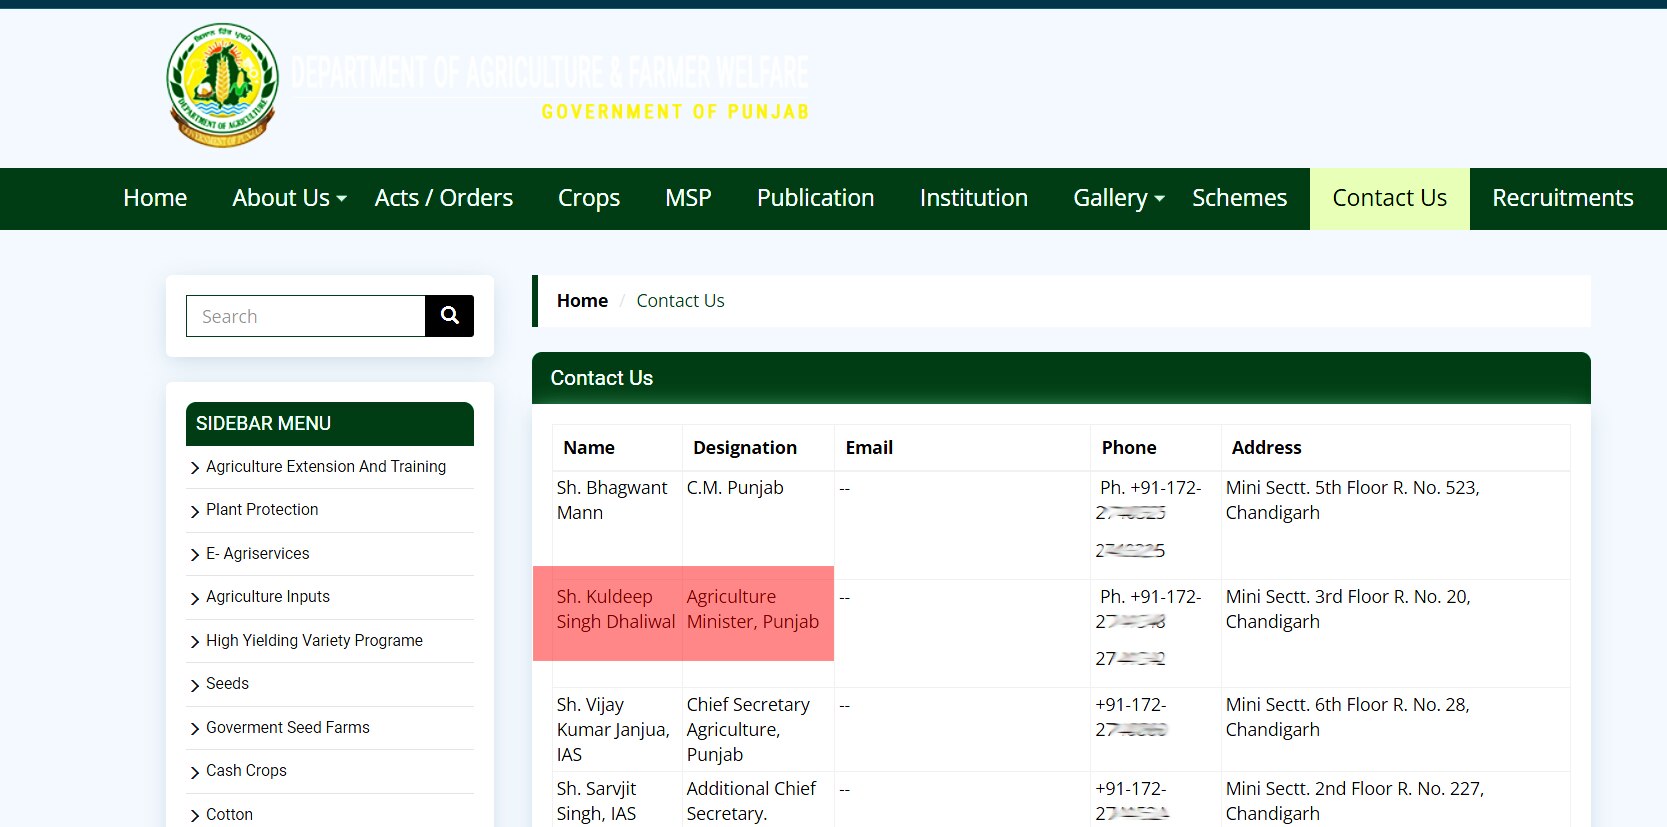
Task: Click the chevron beside Goverment Seed Farms
Action: 195,729
